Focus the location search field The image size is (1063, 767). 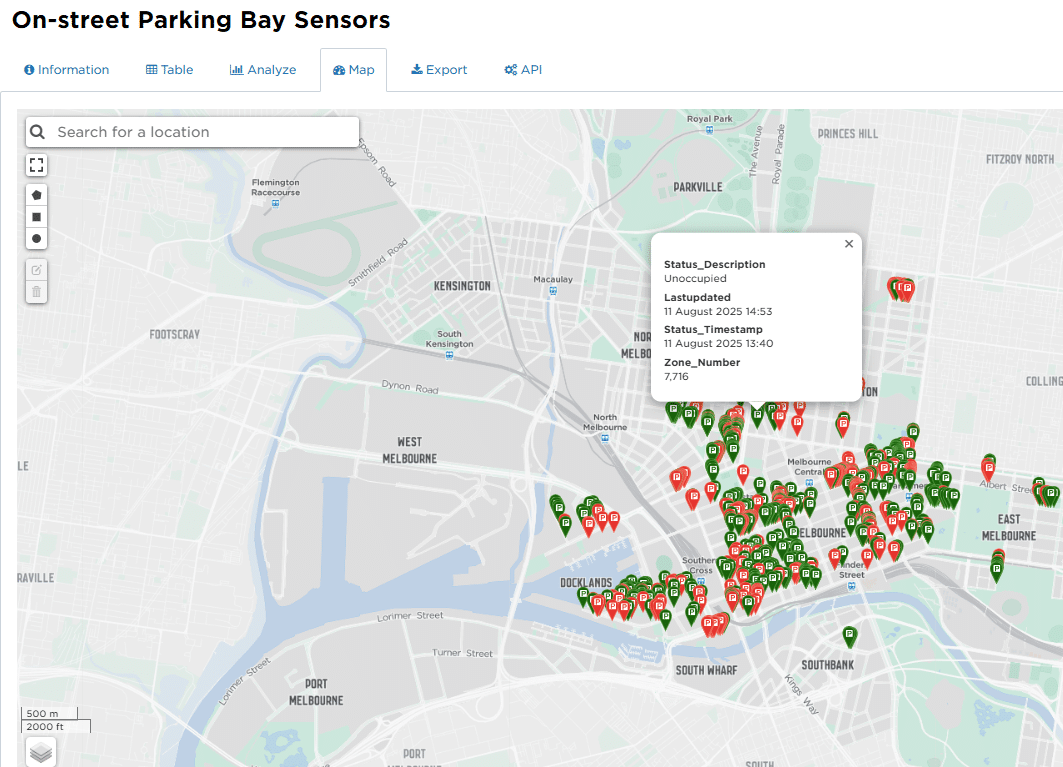click(x=200, y=132)
